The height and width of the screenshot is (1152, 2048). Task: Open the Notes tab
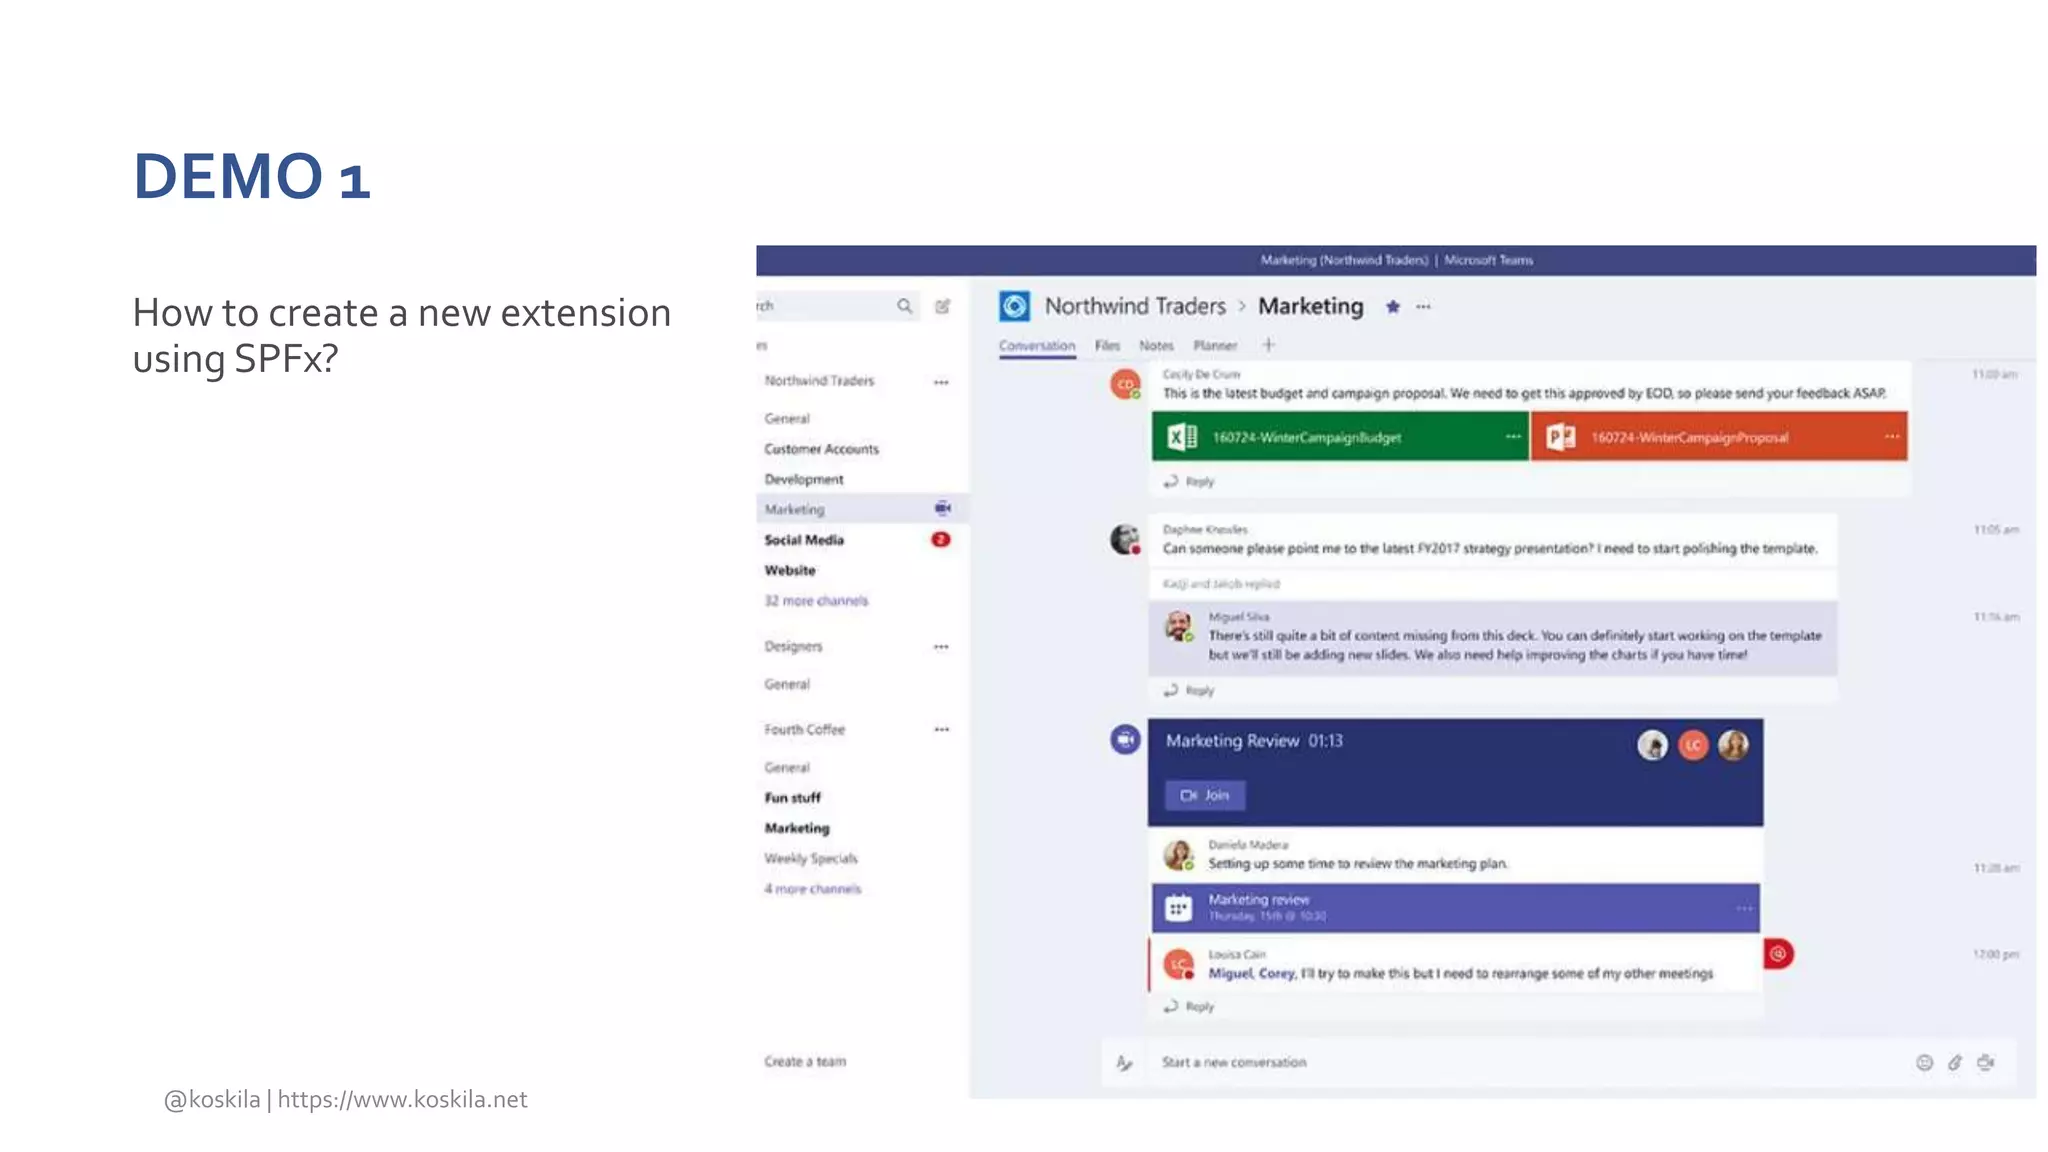click(x=1156, y=346)
